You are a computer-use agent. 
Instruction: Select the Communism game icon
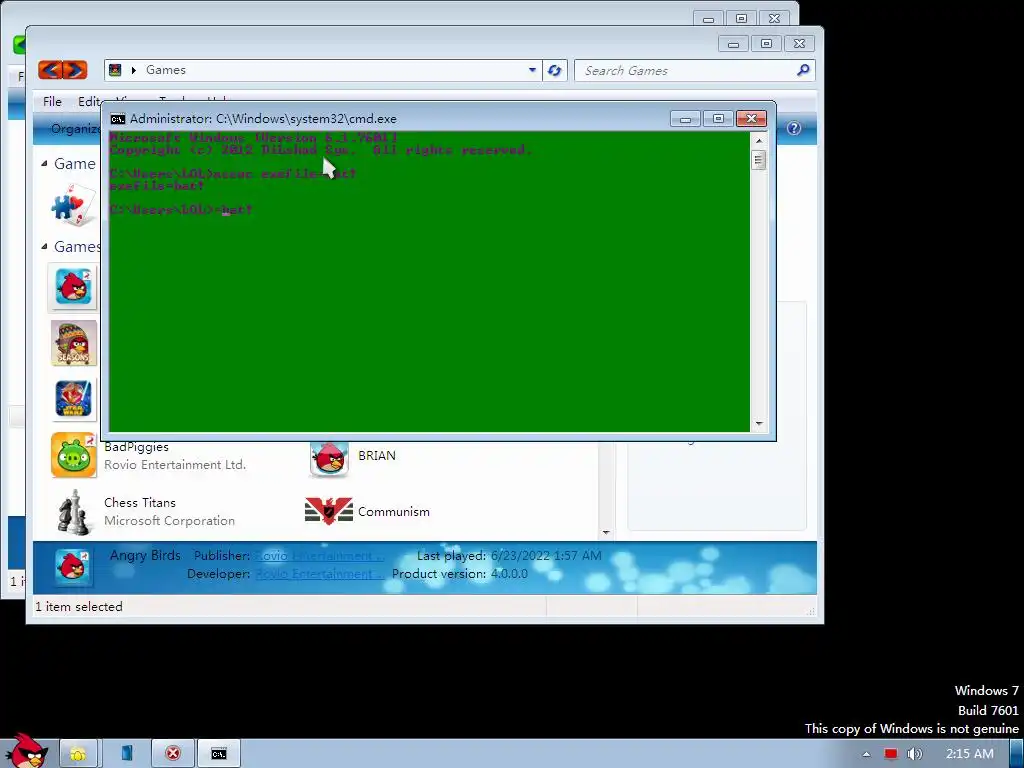[328, 511]
